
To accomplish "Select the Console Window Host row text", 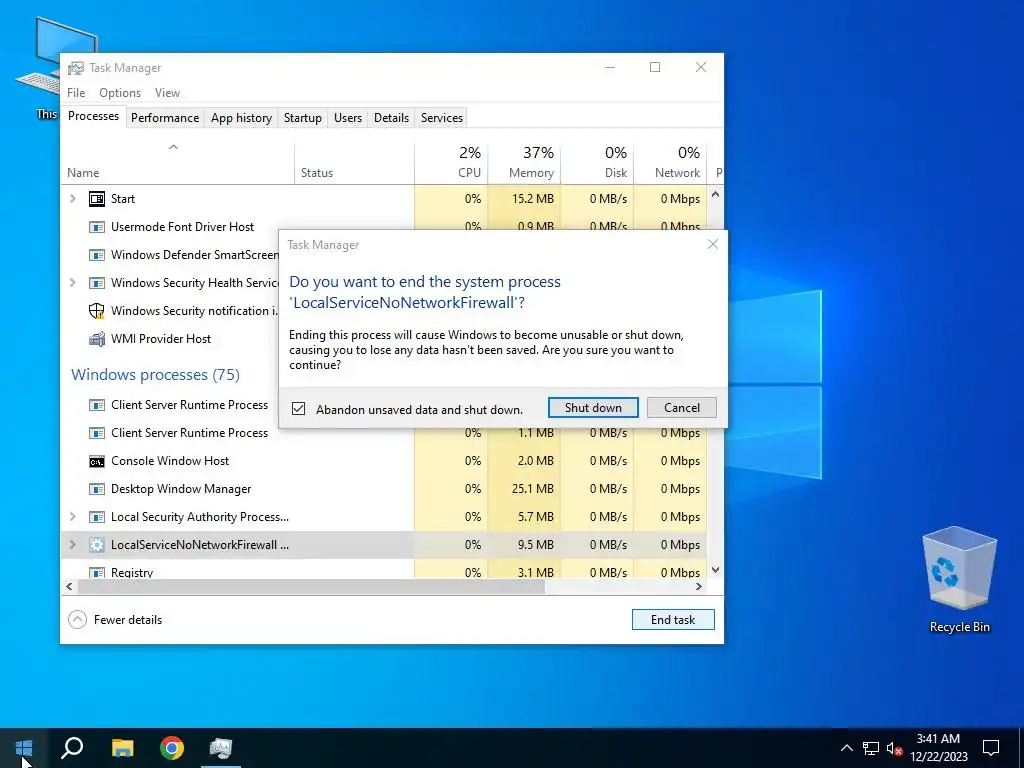I will coord(170,461).
